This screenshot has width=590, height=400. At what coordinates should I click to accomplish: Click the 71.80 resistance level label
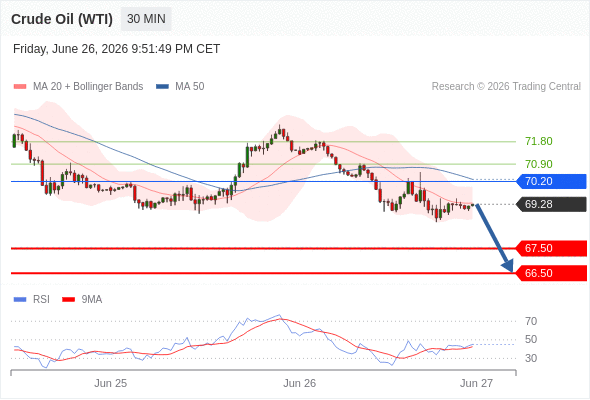tap(539, 141)
